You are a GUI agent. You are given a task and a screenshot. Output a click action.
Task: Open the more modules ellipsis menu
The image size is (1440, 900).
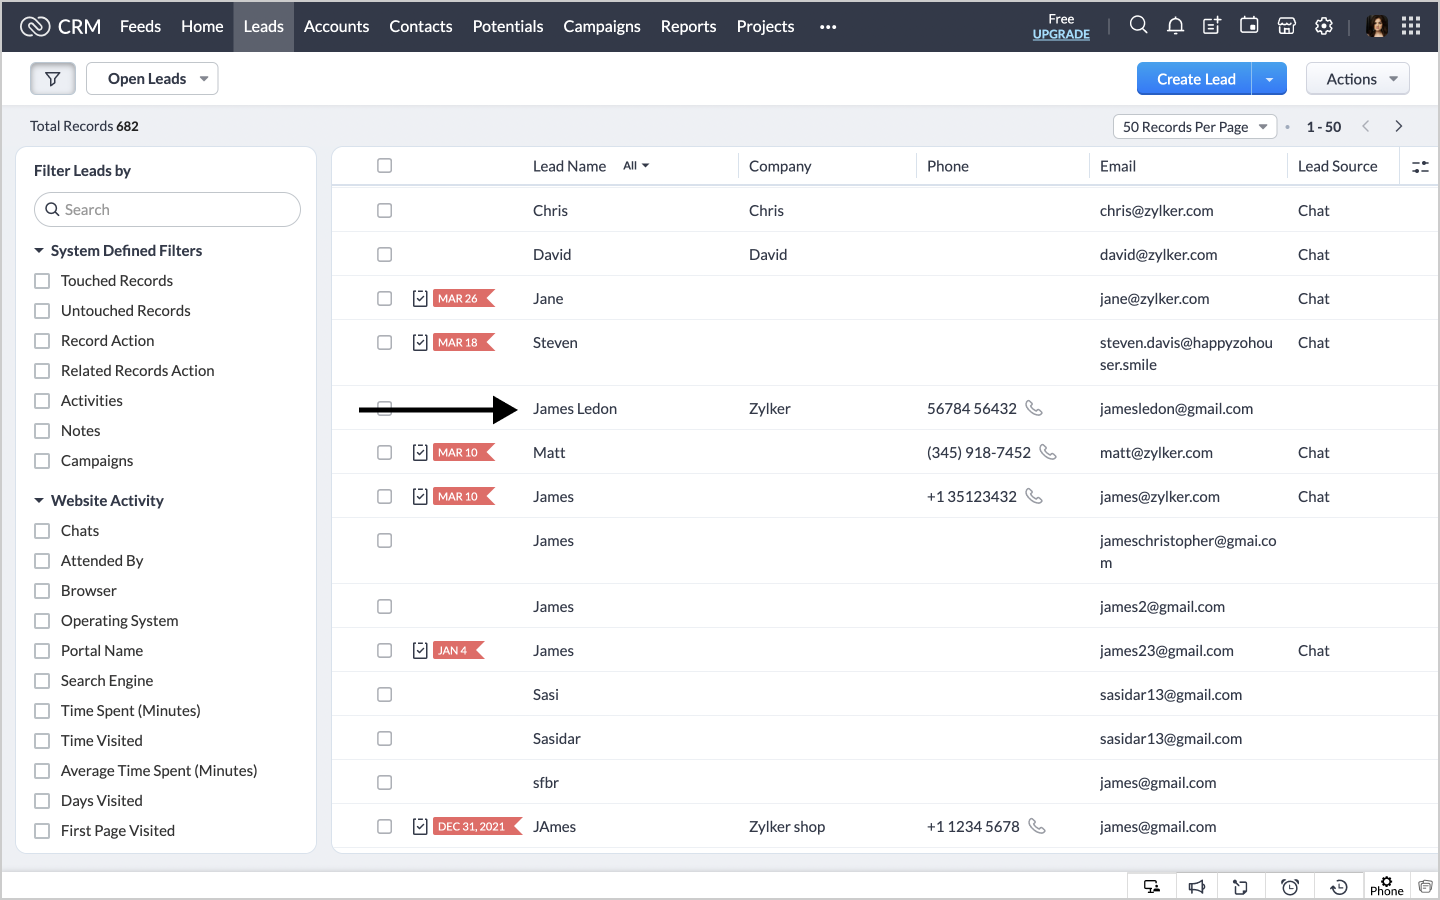pos(828,27)
